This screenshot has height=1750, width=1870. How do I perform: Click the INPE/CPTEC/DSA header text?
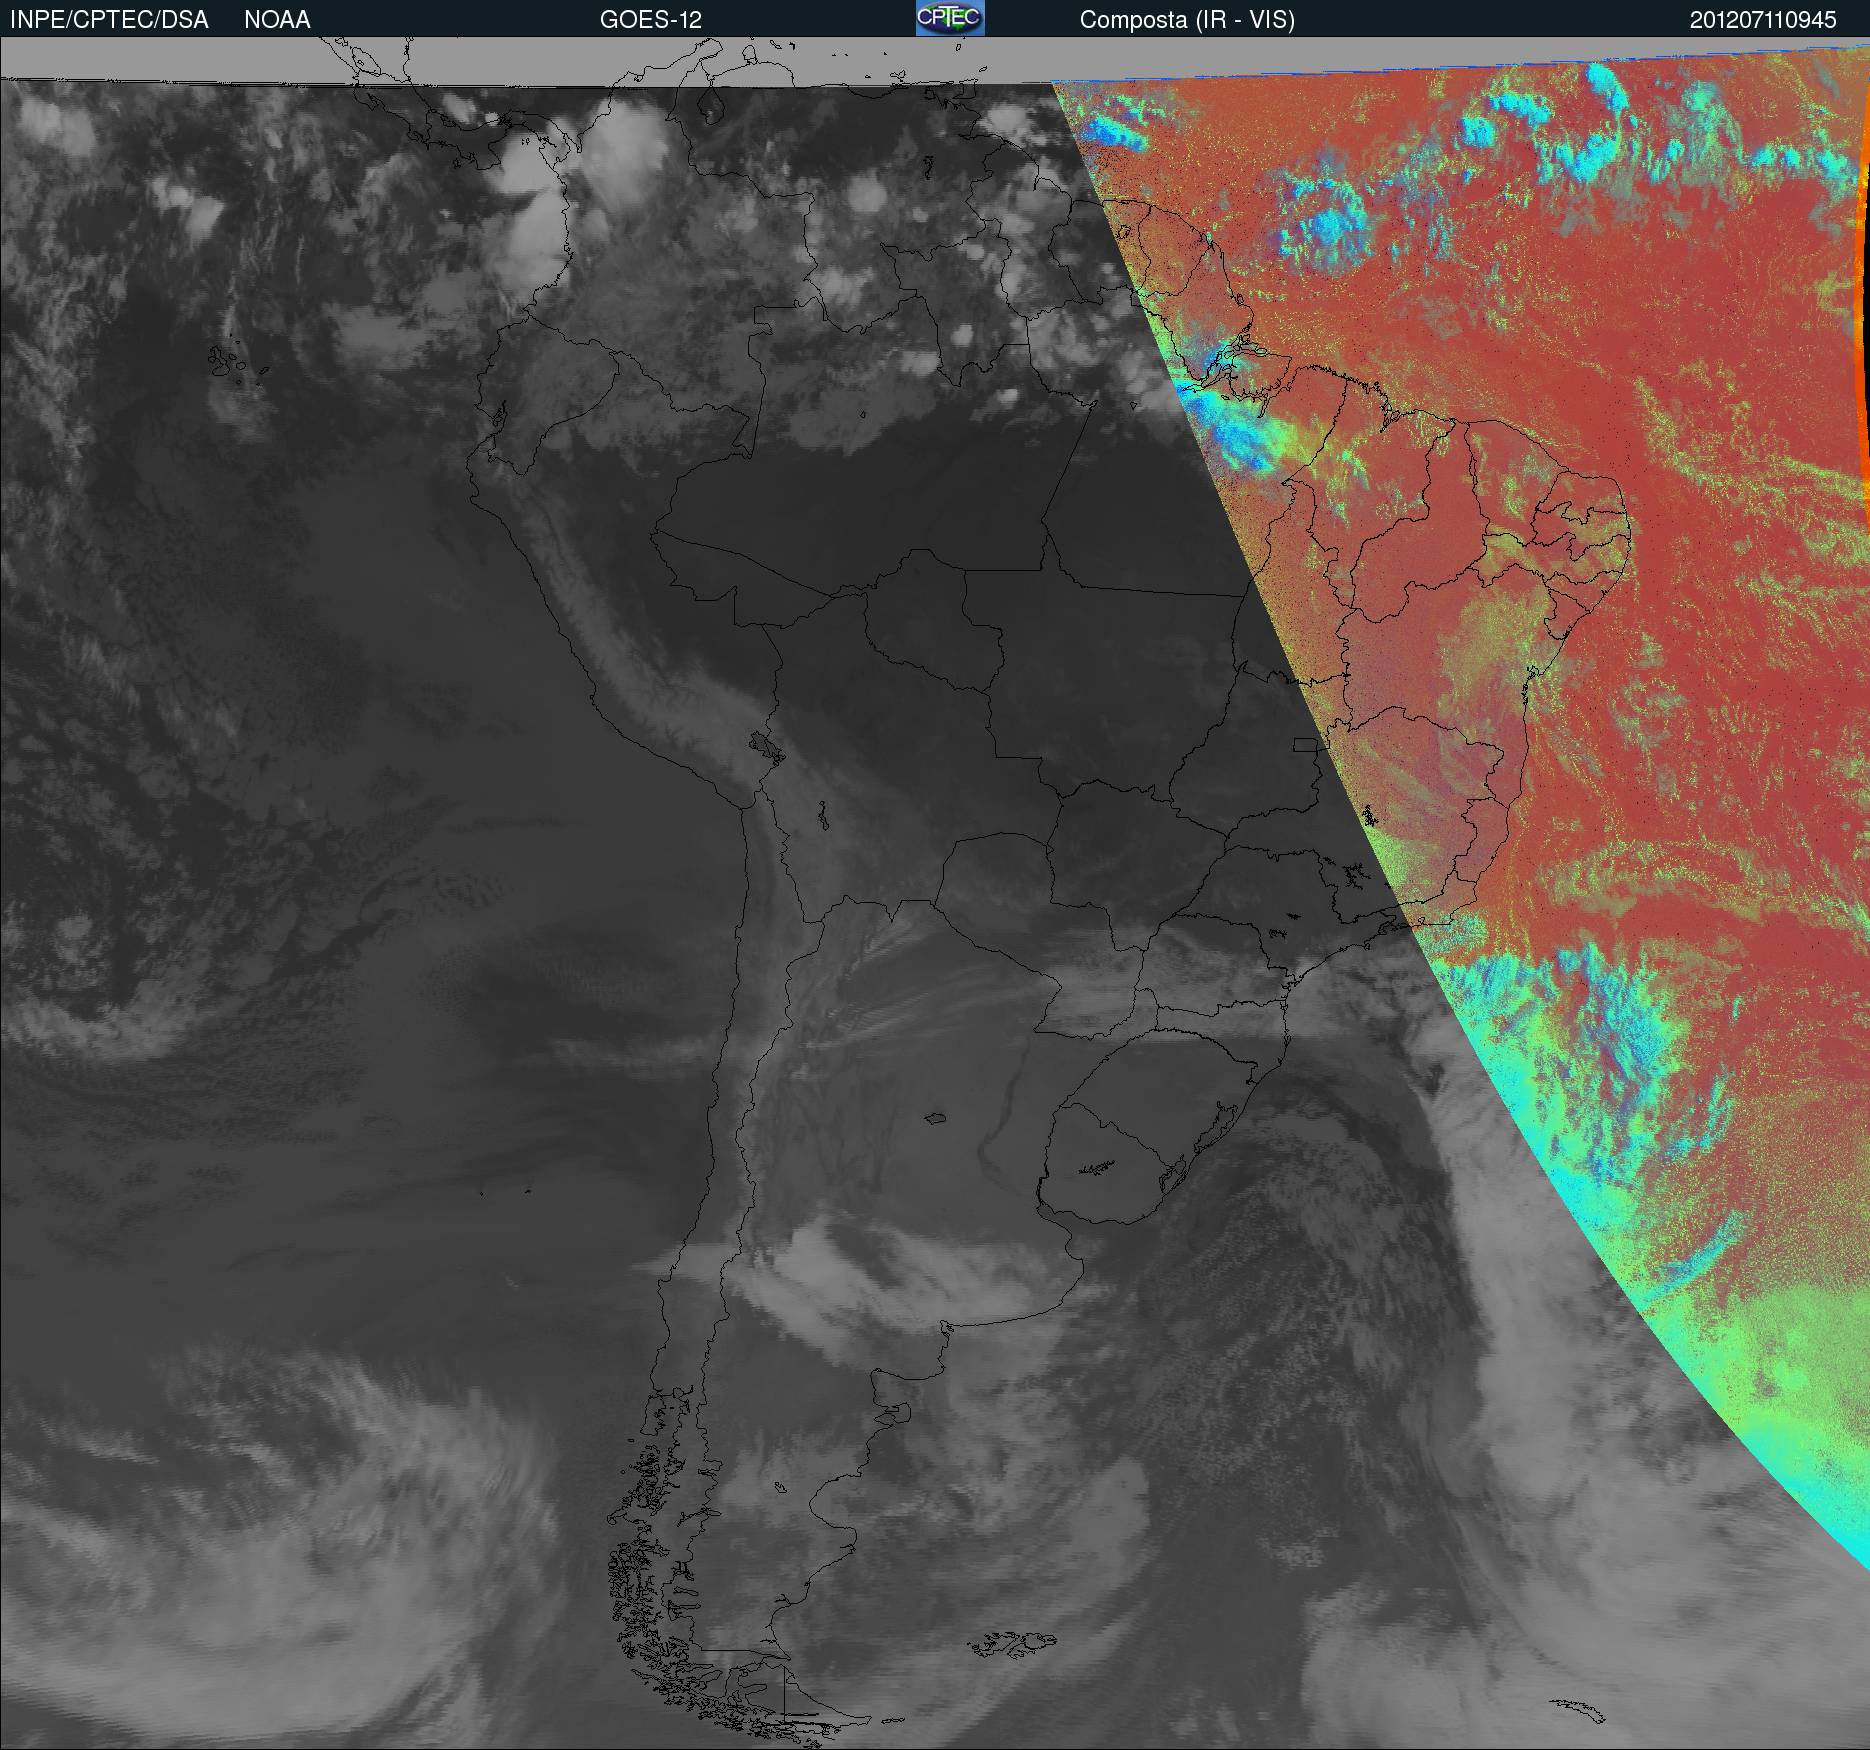[110, 20]
